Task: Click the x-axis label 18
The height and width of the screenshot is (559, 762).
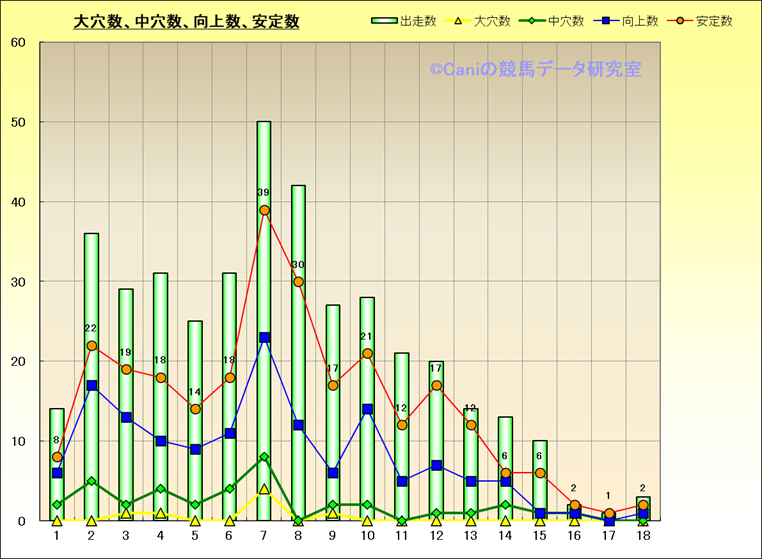Action: coord(643,537)
